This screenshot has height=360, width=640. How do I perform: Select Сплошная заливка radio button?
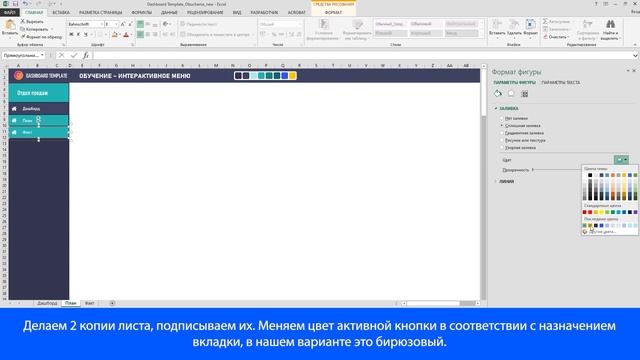502,126
